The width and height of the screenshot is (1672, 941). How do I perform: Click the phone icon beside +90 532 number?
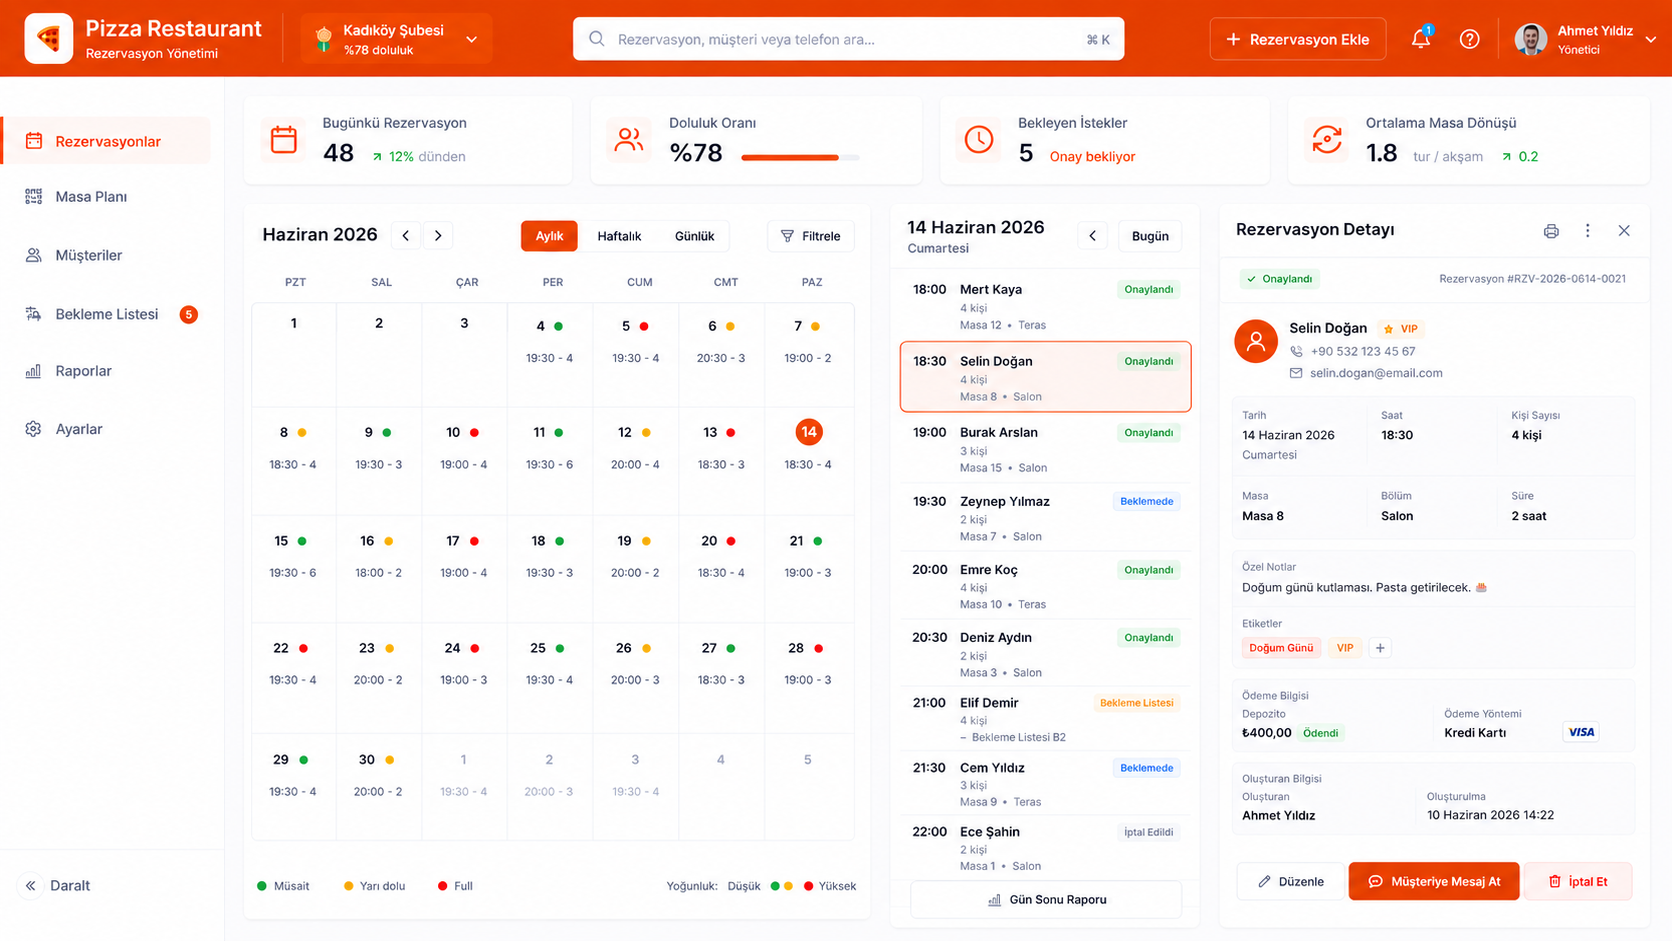pyautogui.click(x=1296, y=352)
